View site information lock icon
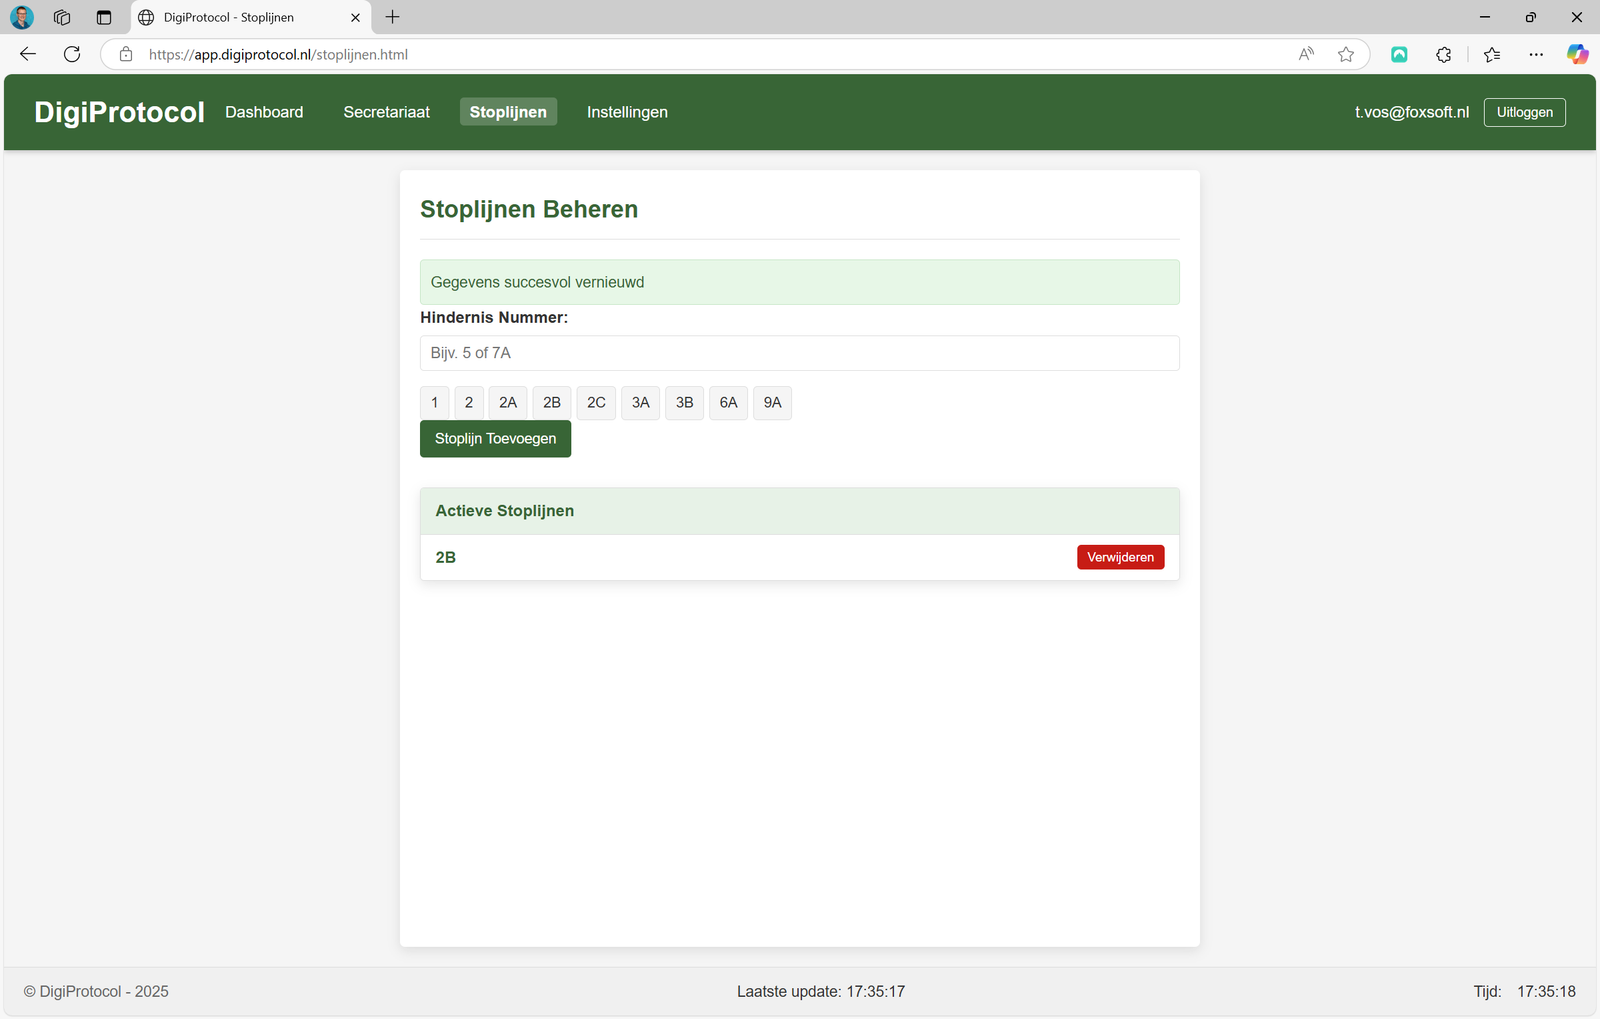Screen dimensions: 1600x1019 point(126,54)
